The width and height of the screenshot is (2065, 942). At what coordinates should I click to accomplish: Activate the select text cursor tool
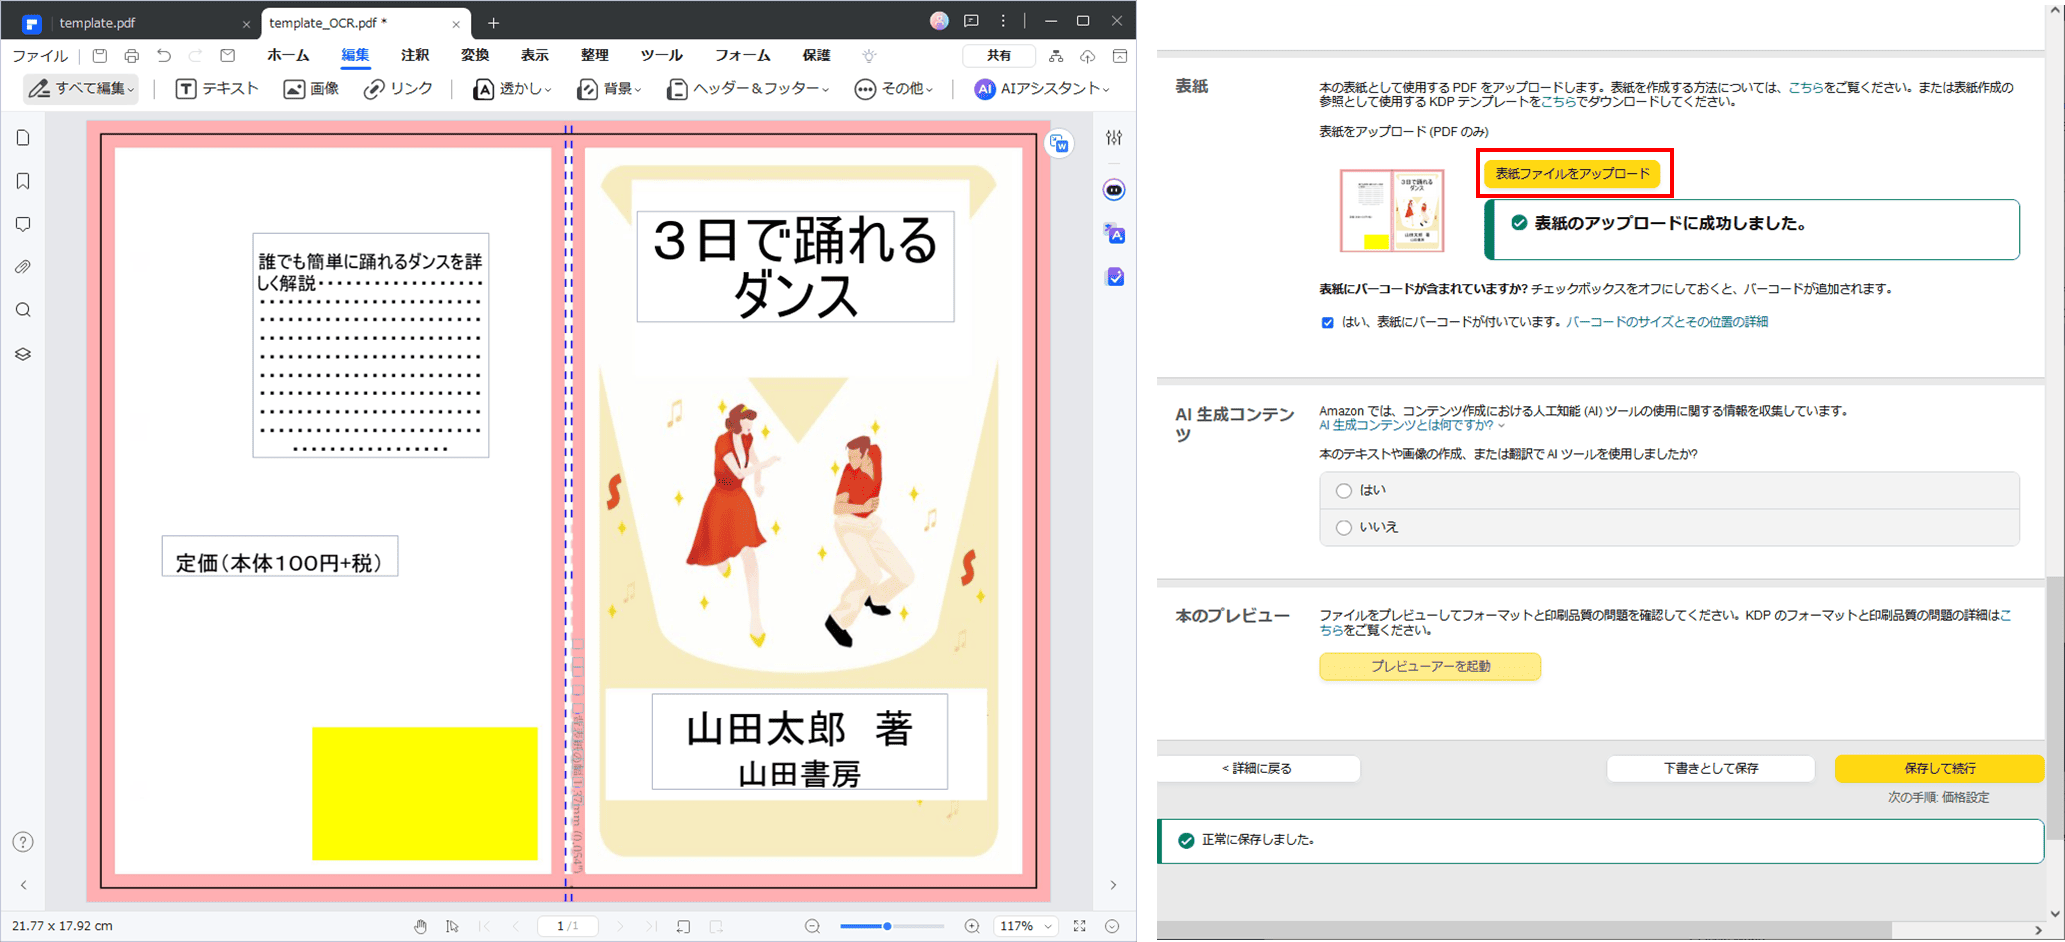(452, 926)
